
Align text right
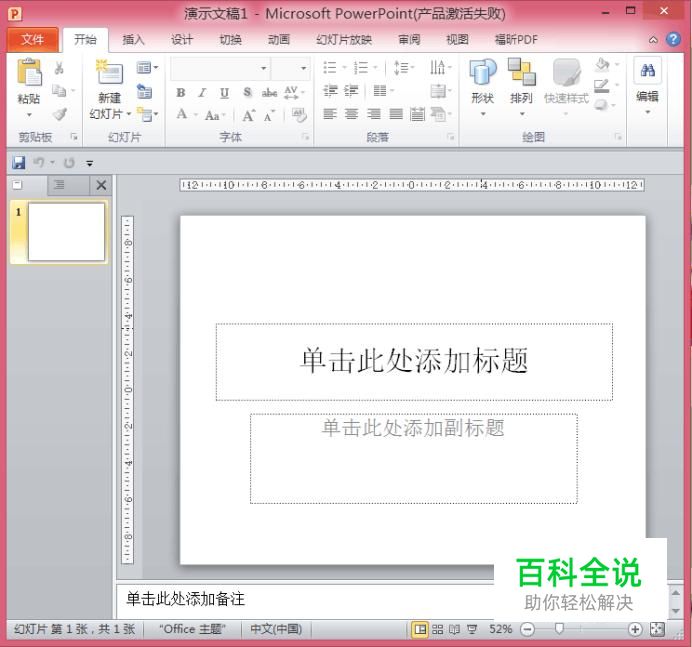click(374, 114)
